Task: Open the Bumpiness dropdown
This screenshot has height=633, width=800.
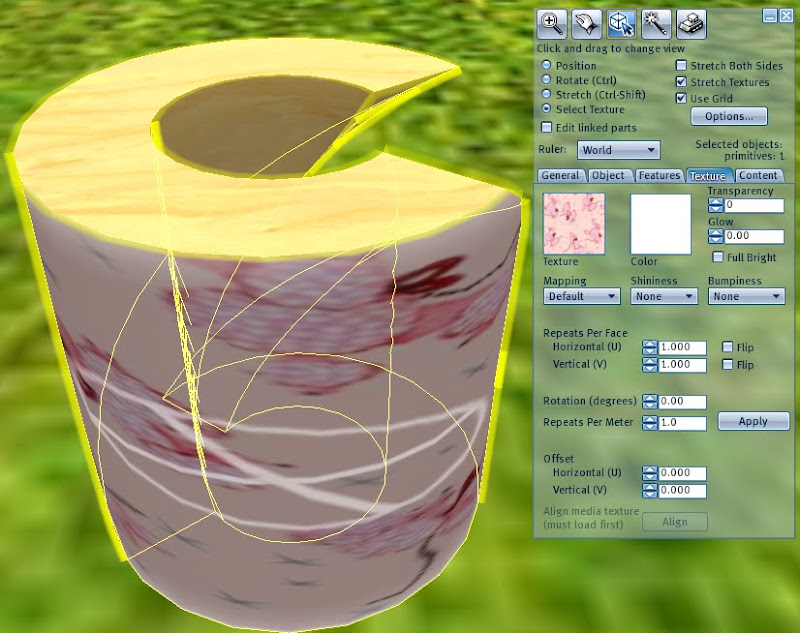Action: pos(746,296)
